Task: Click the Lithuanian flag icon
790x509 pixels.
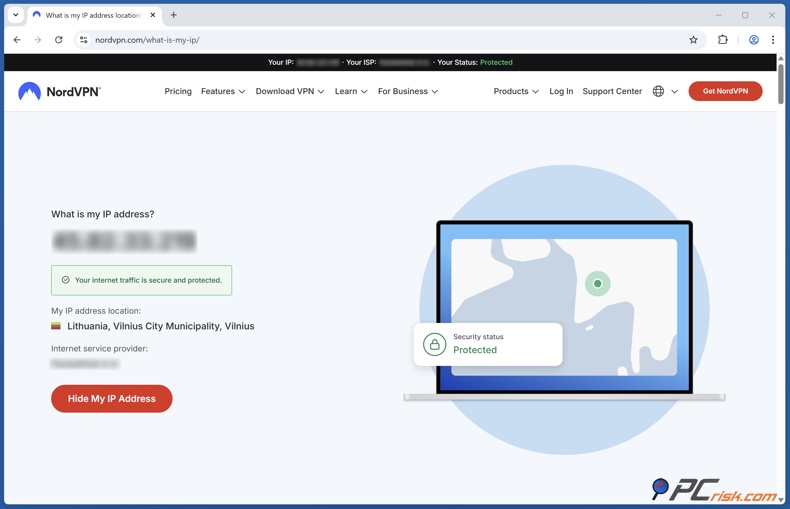Action: [x=56, y=326]
